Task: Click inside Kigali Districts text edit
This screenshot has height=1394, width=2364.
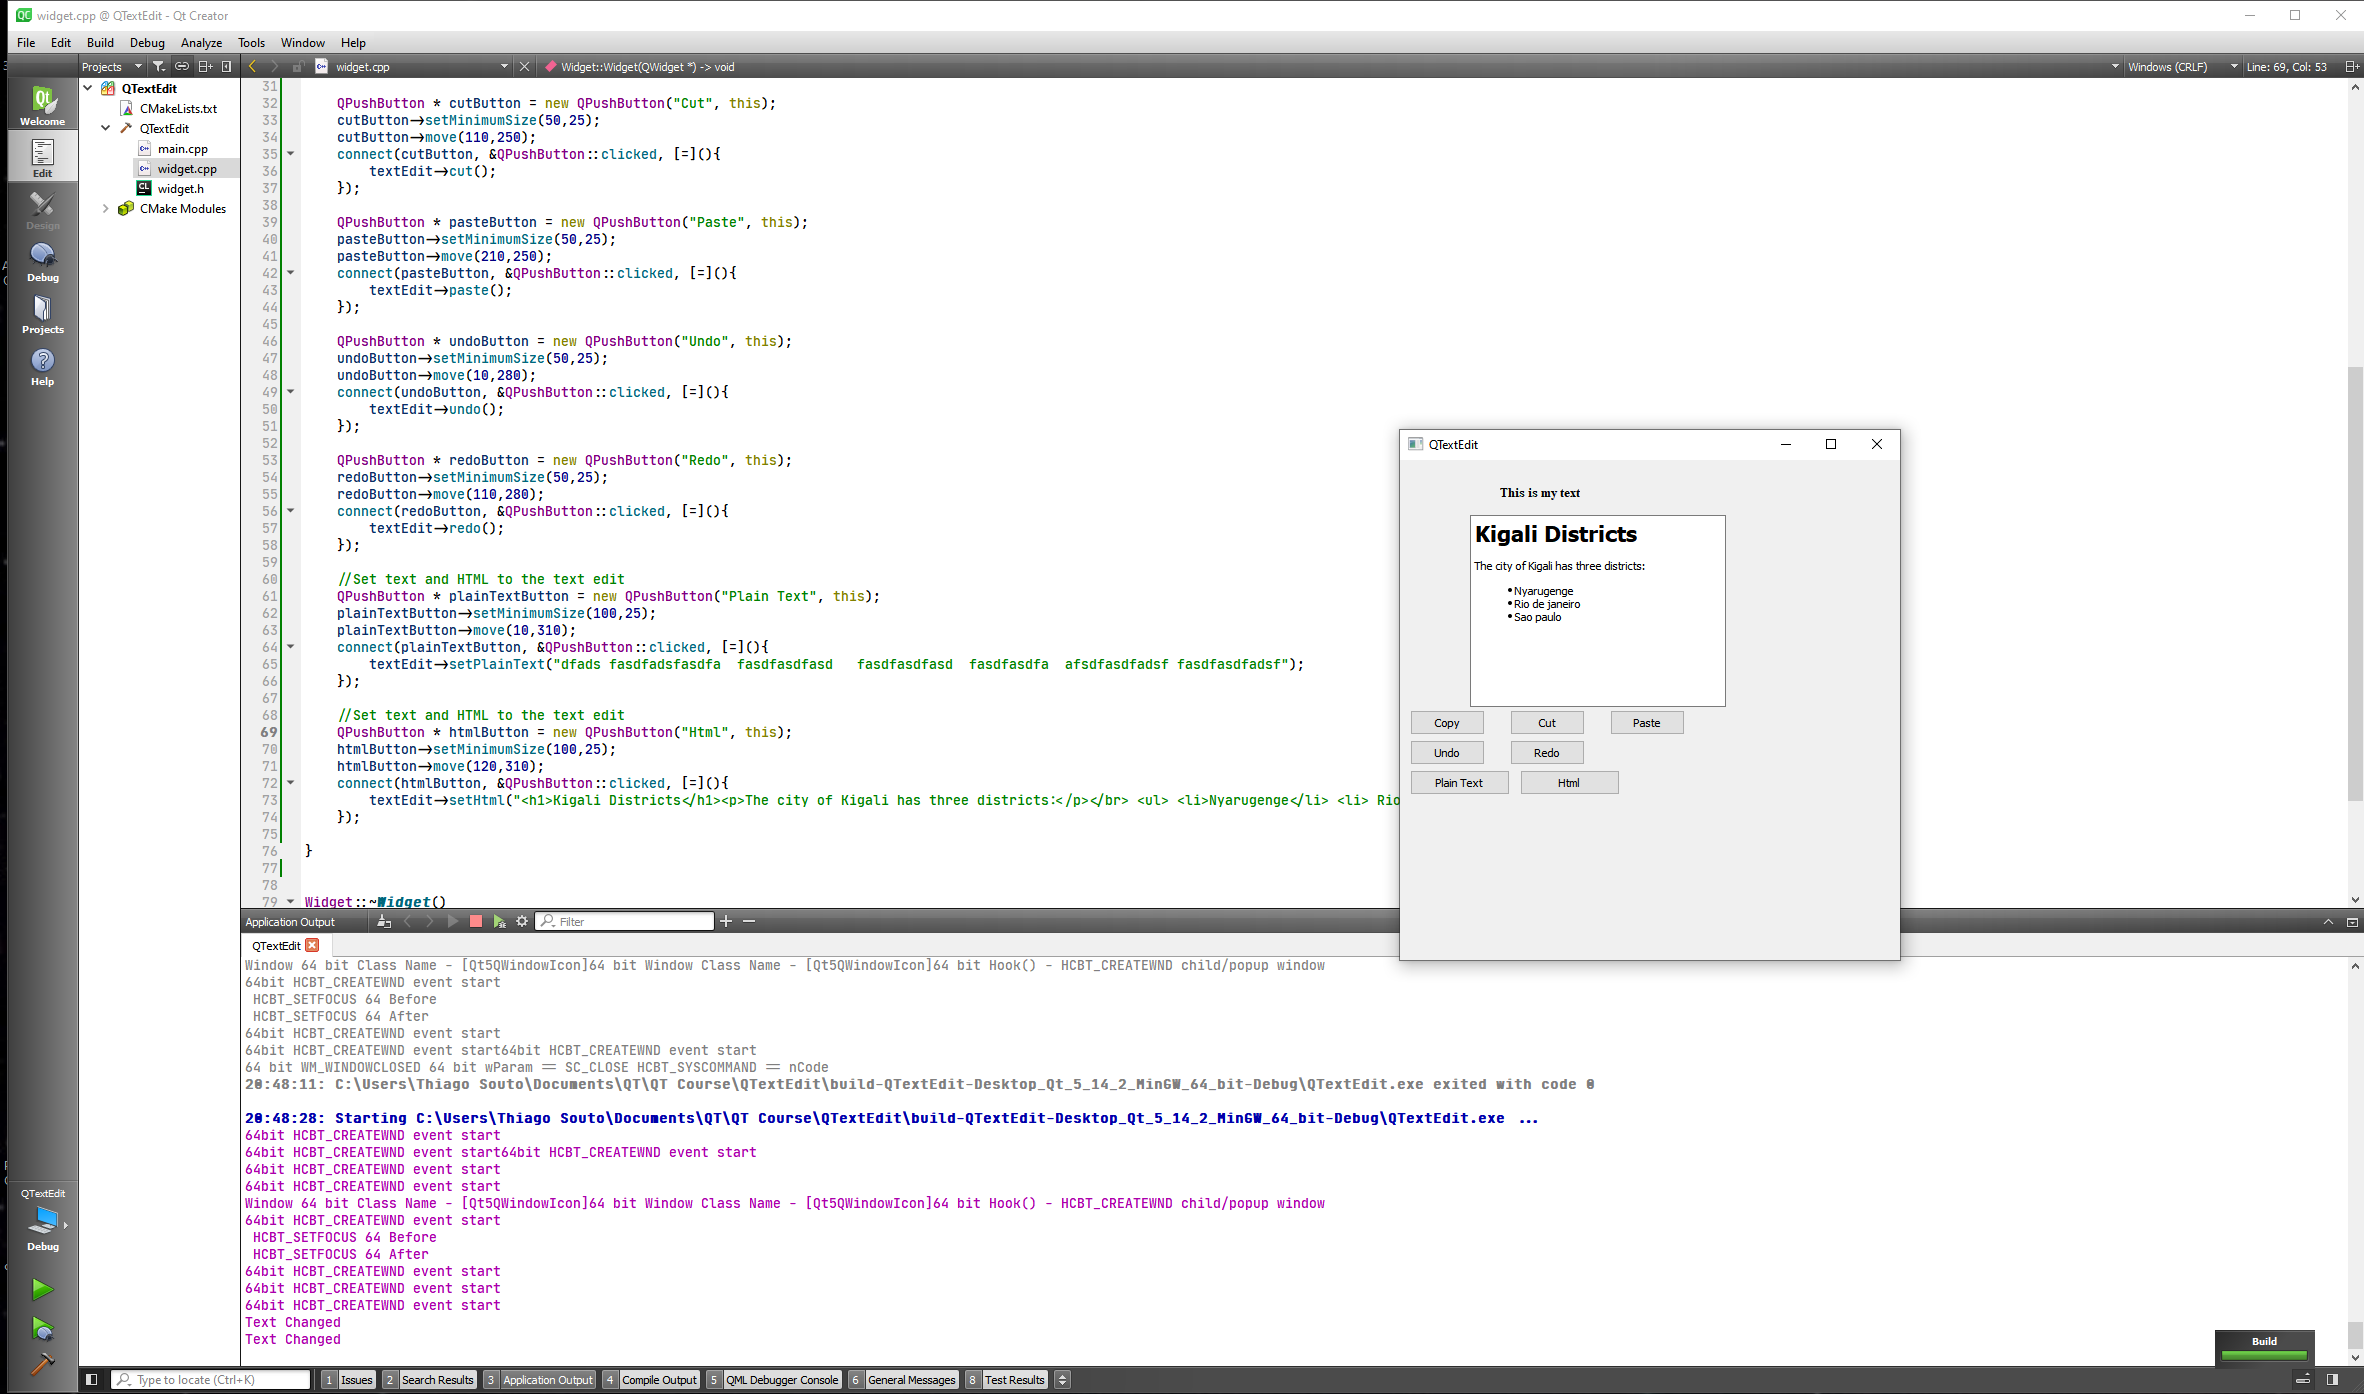Action: tap(1597, 611)
